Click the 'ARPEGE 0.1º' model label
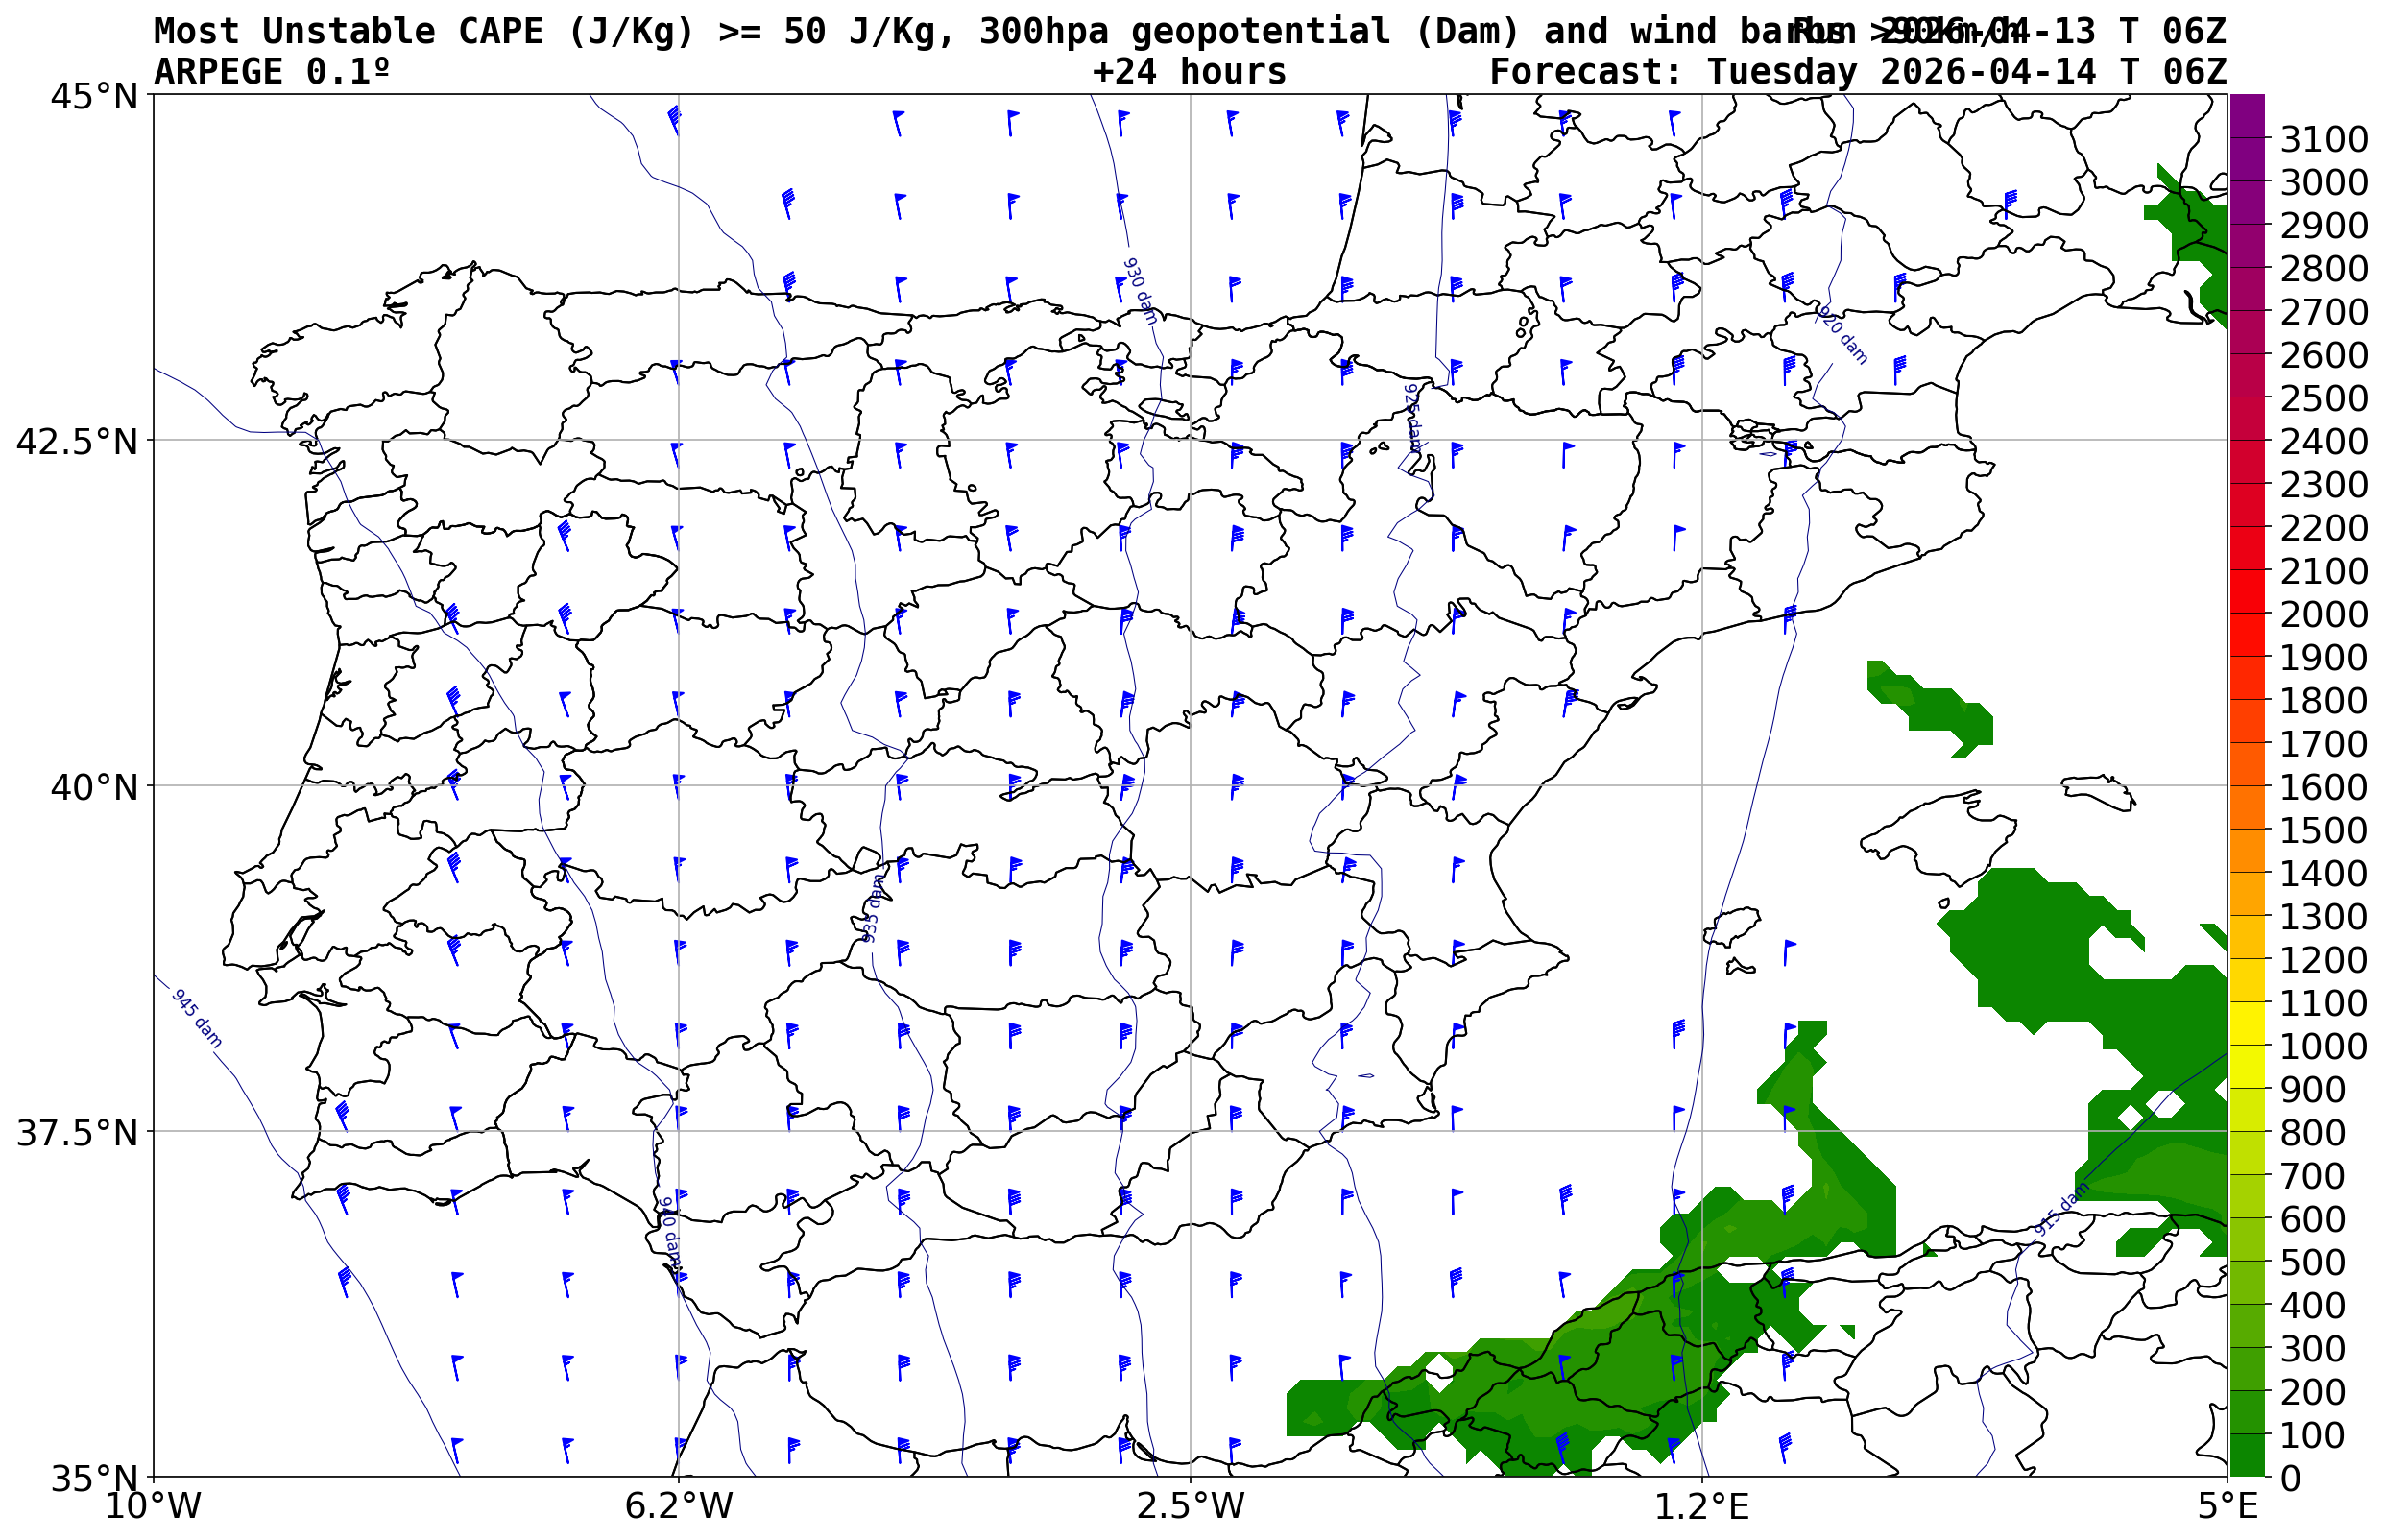This screenshot has width=2384, height=1540. coord(271,72)
